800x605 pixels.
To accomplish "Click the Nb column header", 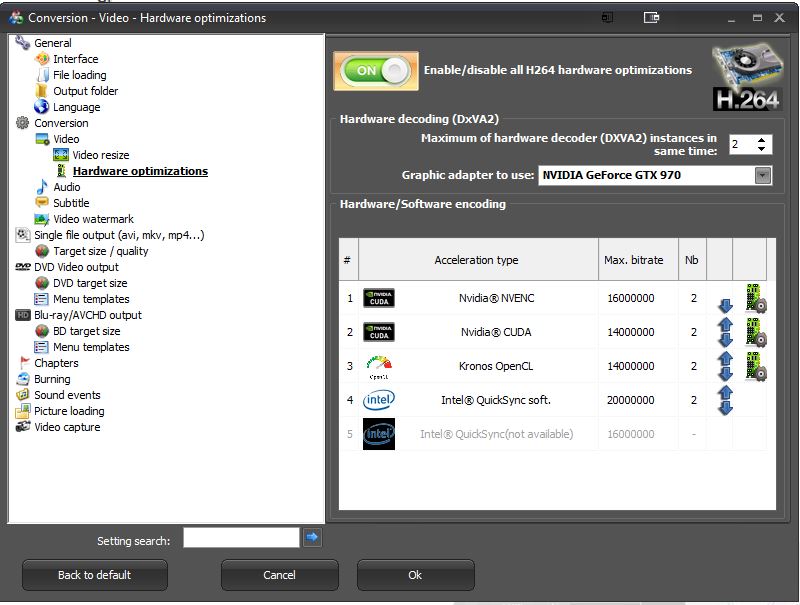I will 692,260.
